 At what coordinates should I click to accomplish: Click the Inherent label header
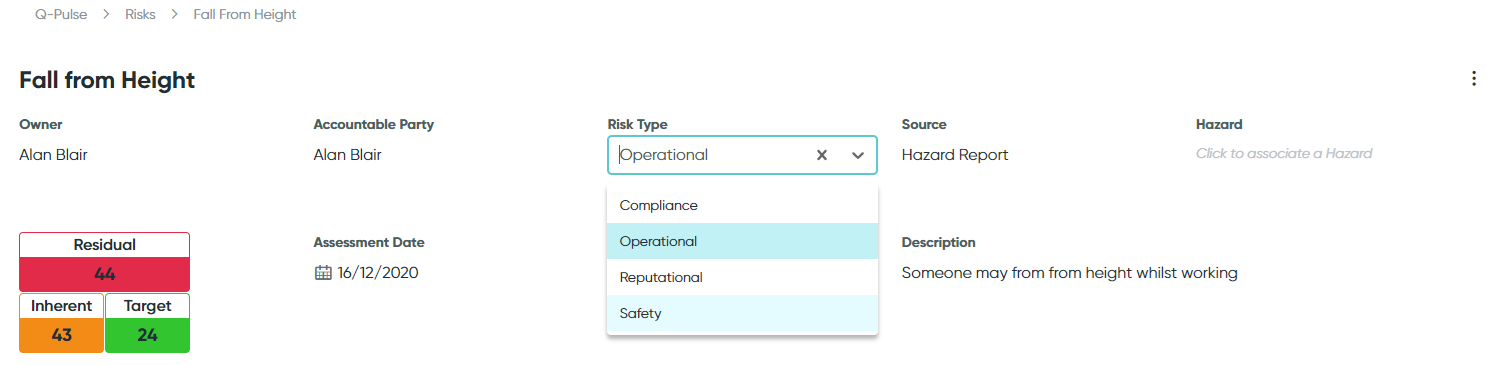click(x=61, y=306)
